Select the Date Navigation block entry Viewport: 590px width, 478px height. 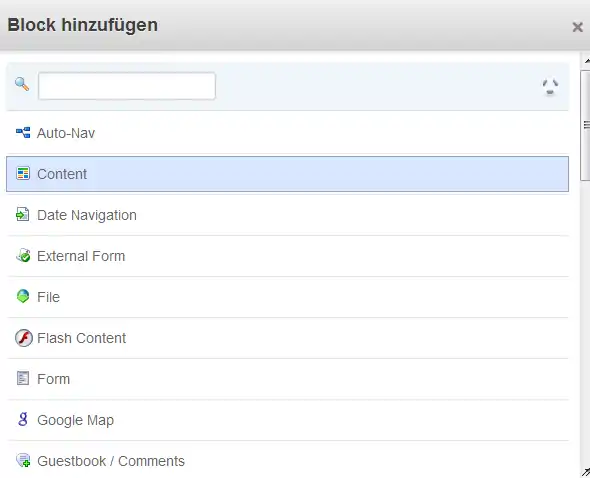(287, 215)
